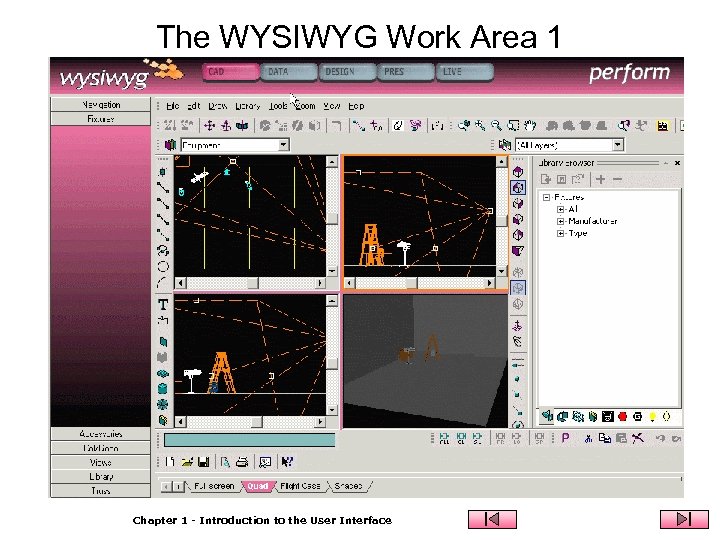The height and width of the screenshot is (540, 720).
Task: Click the Navigation sidebar button
Action: [101, 105]
